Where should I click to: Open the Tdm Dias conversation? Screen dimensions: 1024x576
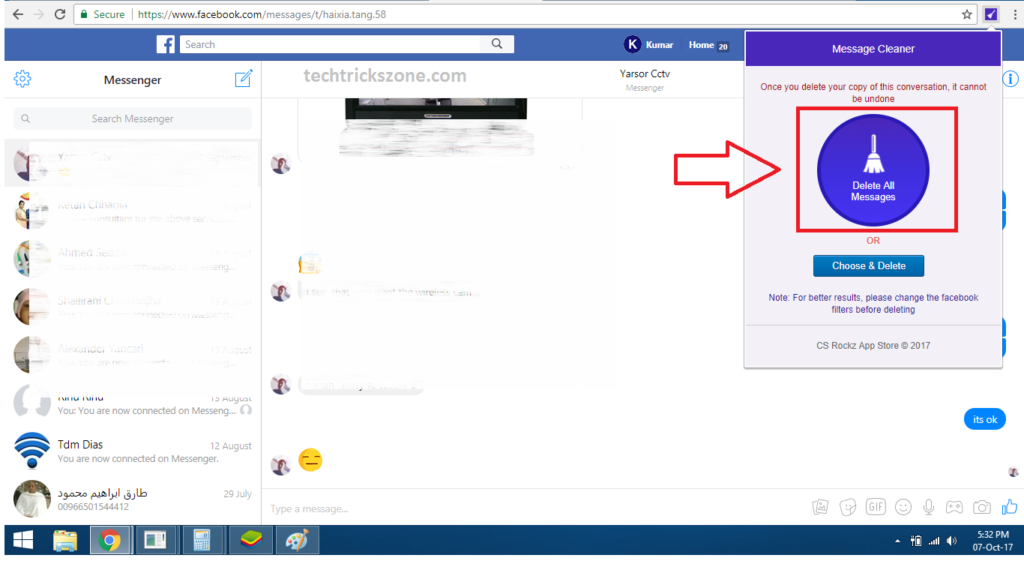point(130,451)
